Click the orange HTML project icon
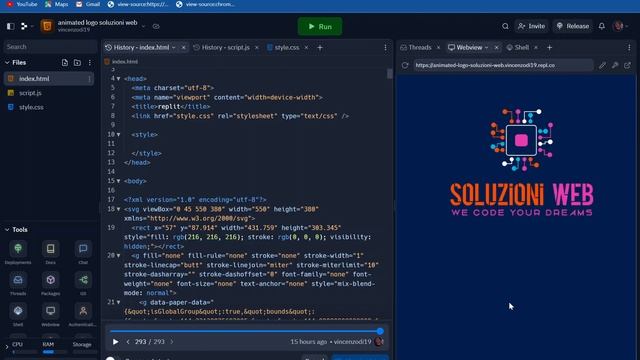Screen dimensions: 640x360 47,26
